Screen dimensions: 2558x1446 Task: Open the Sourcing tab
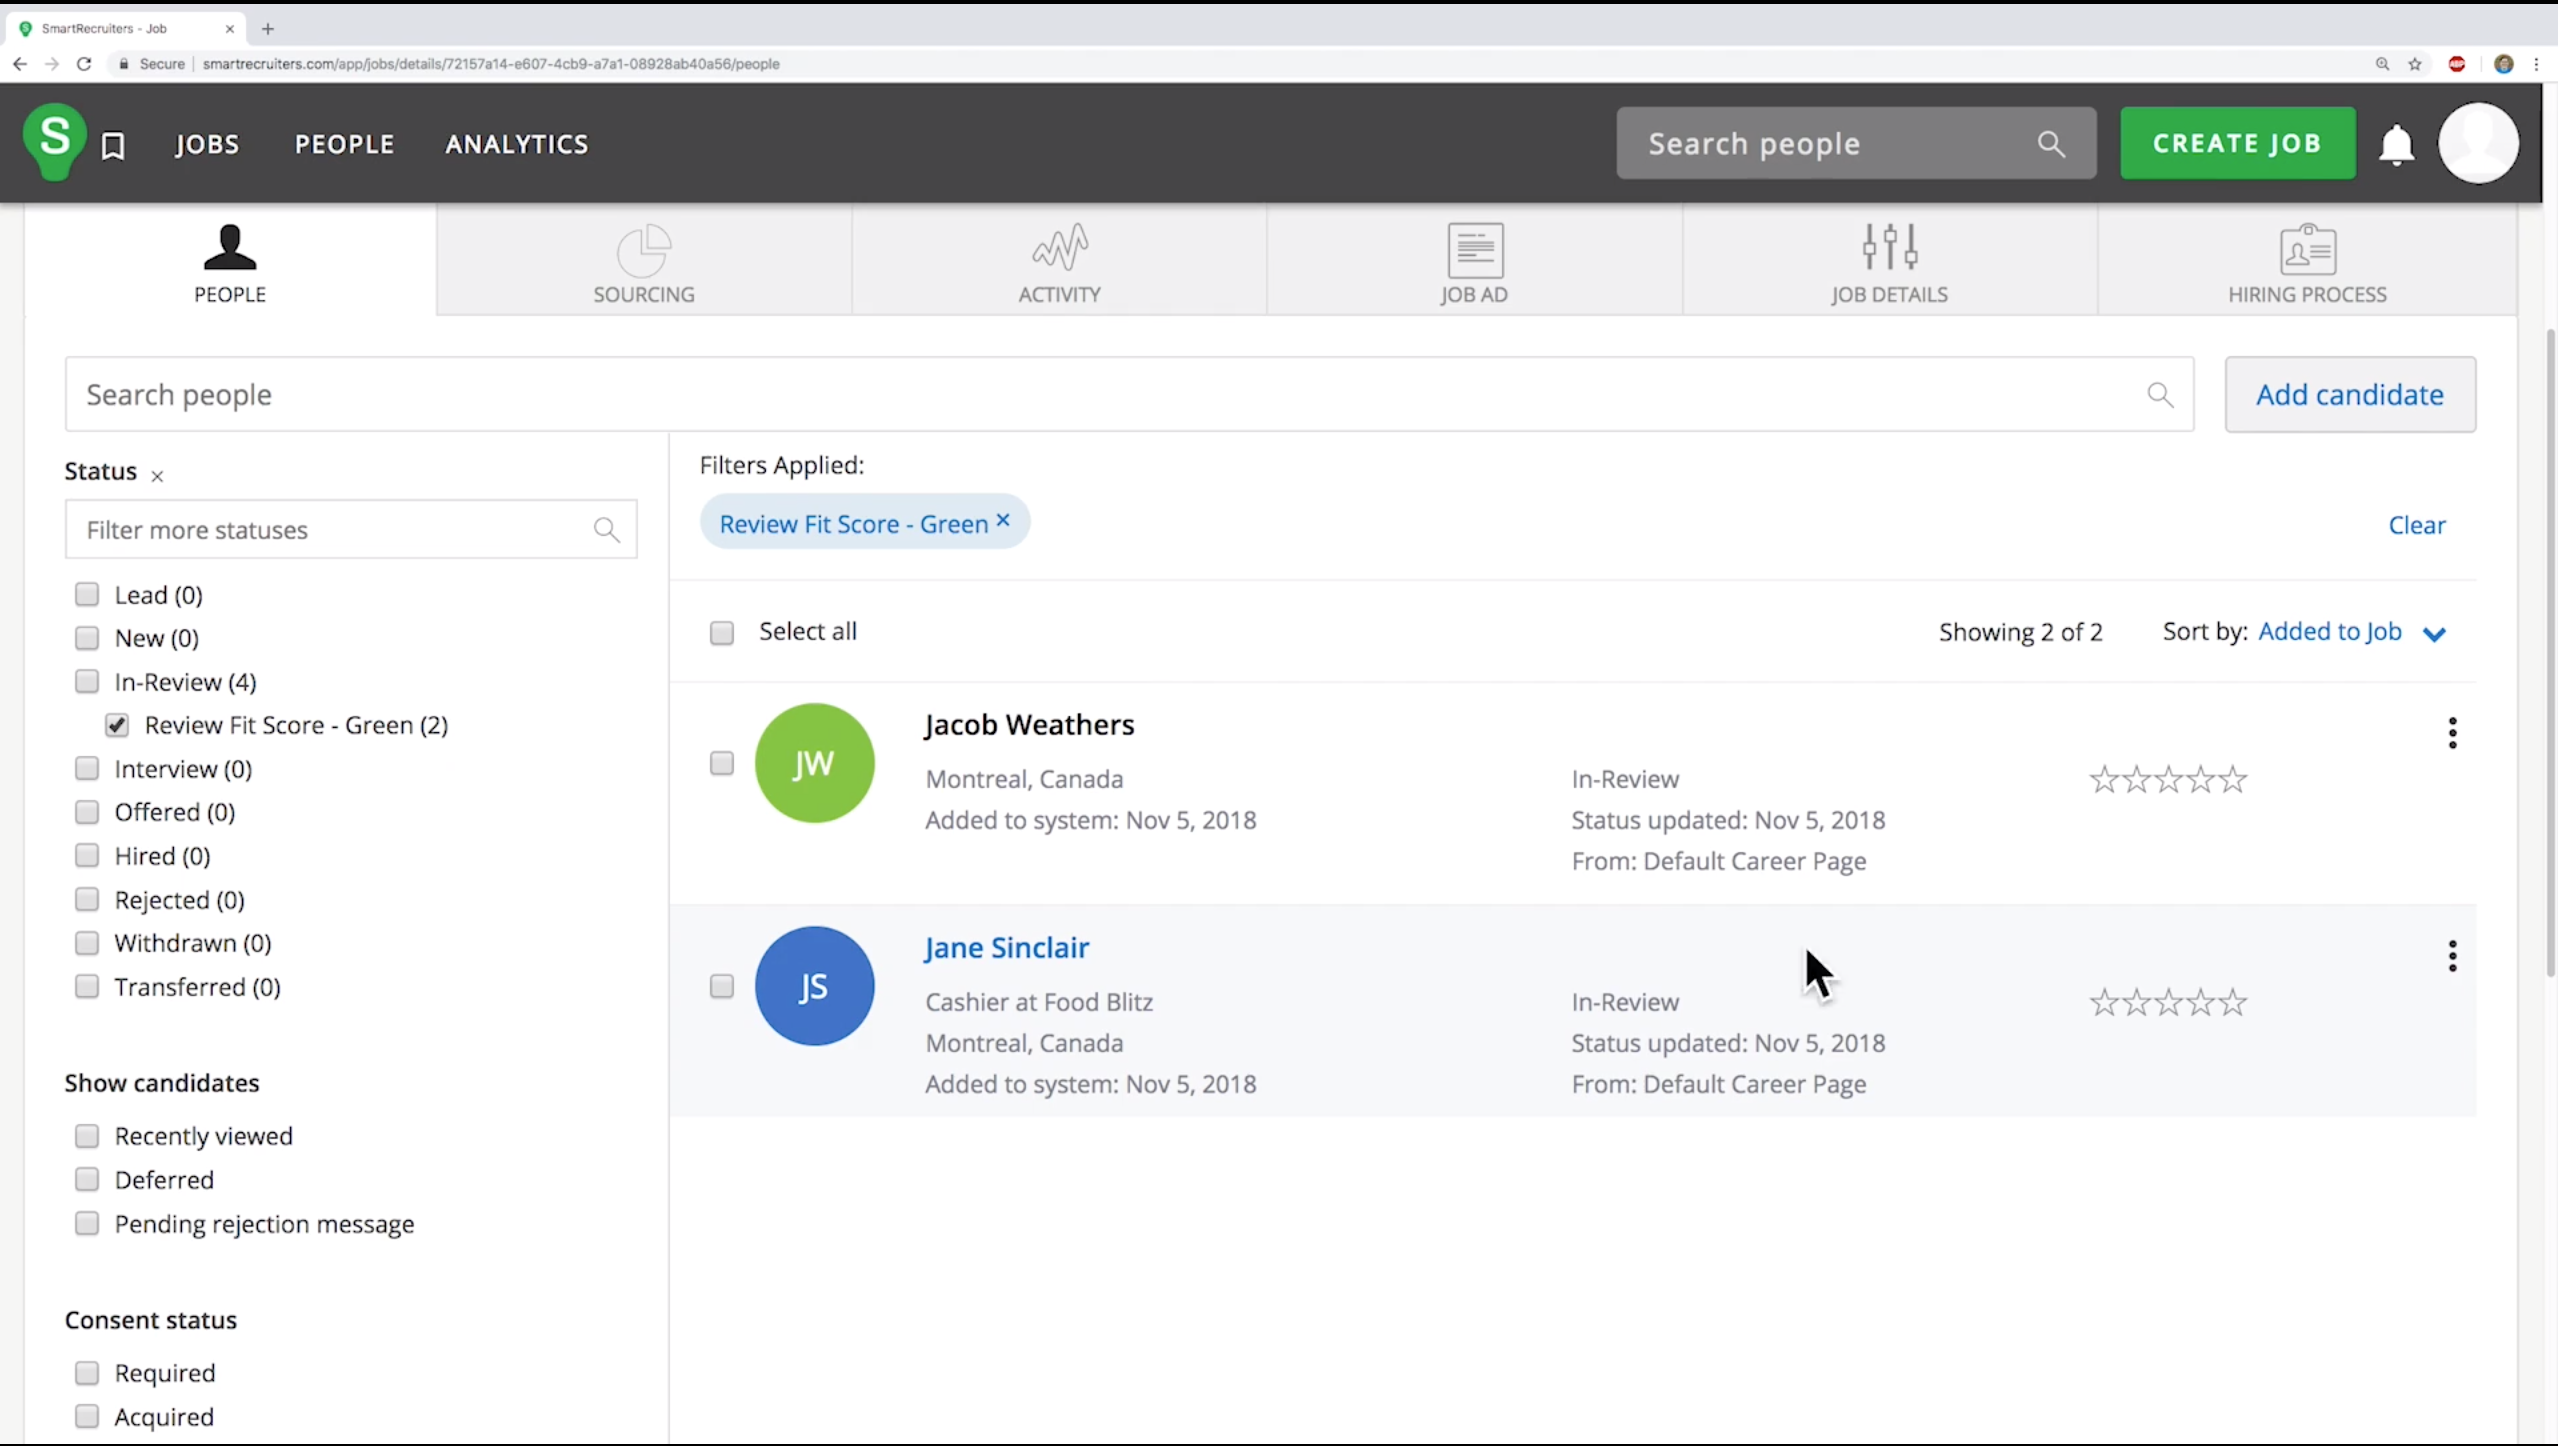point(643,262)
